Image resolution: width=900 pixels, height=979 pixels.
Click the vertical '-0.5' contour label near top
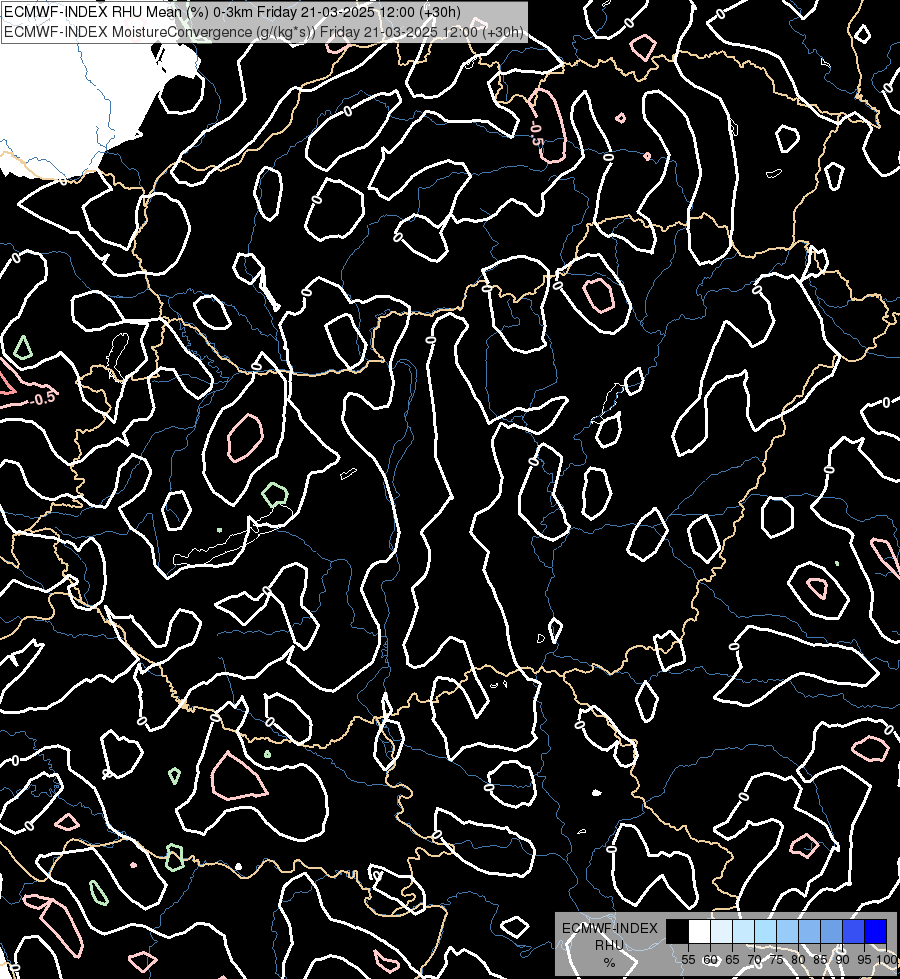[x=535, y=134]
